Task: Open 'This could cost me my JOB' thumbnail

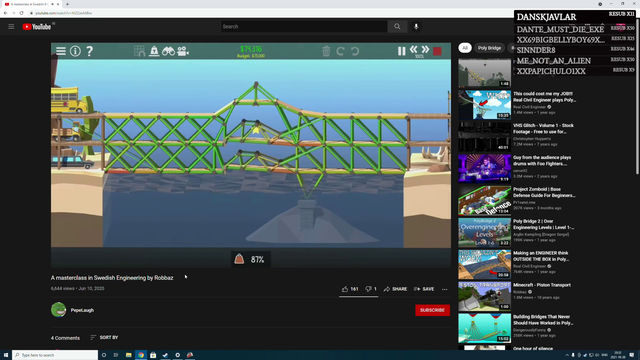Action: 484,104
